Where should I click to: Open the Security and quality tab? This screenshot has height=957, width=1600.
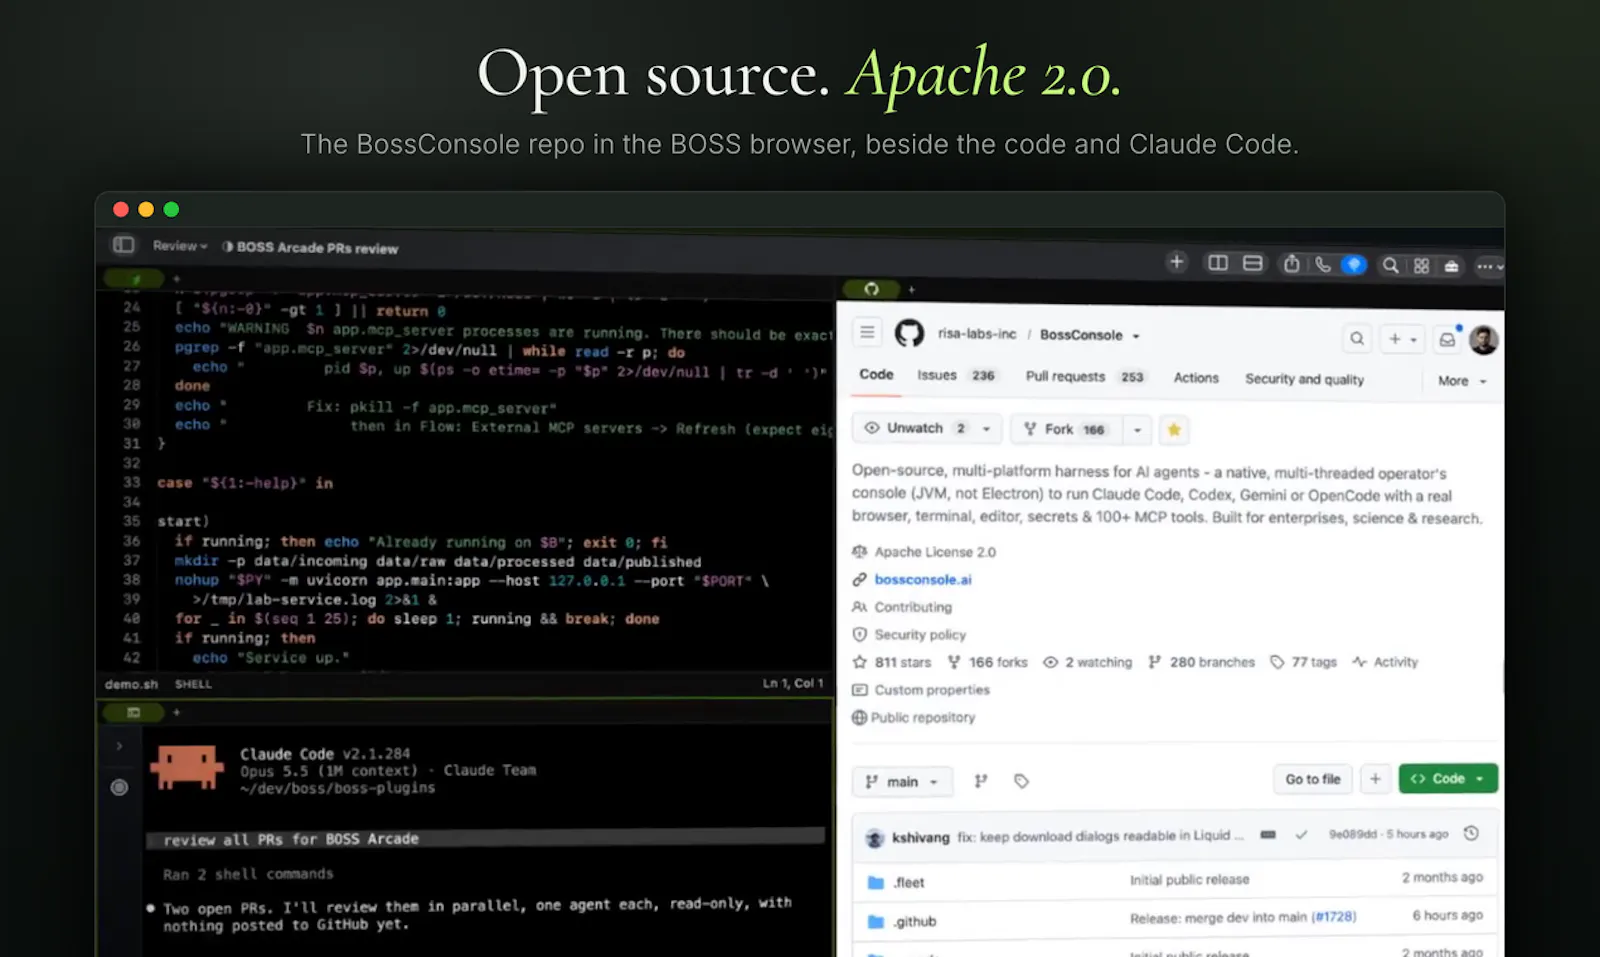(x=1304, y=379)
